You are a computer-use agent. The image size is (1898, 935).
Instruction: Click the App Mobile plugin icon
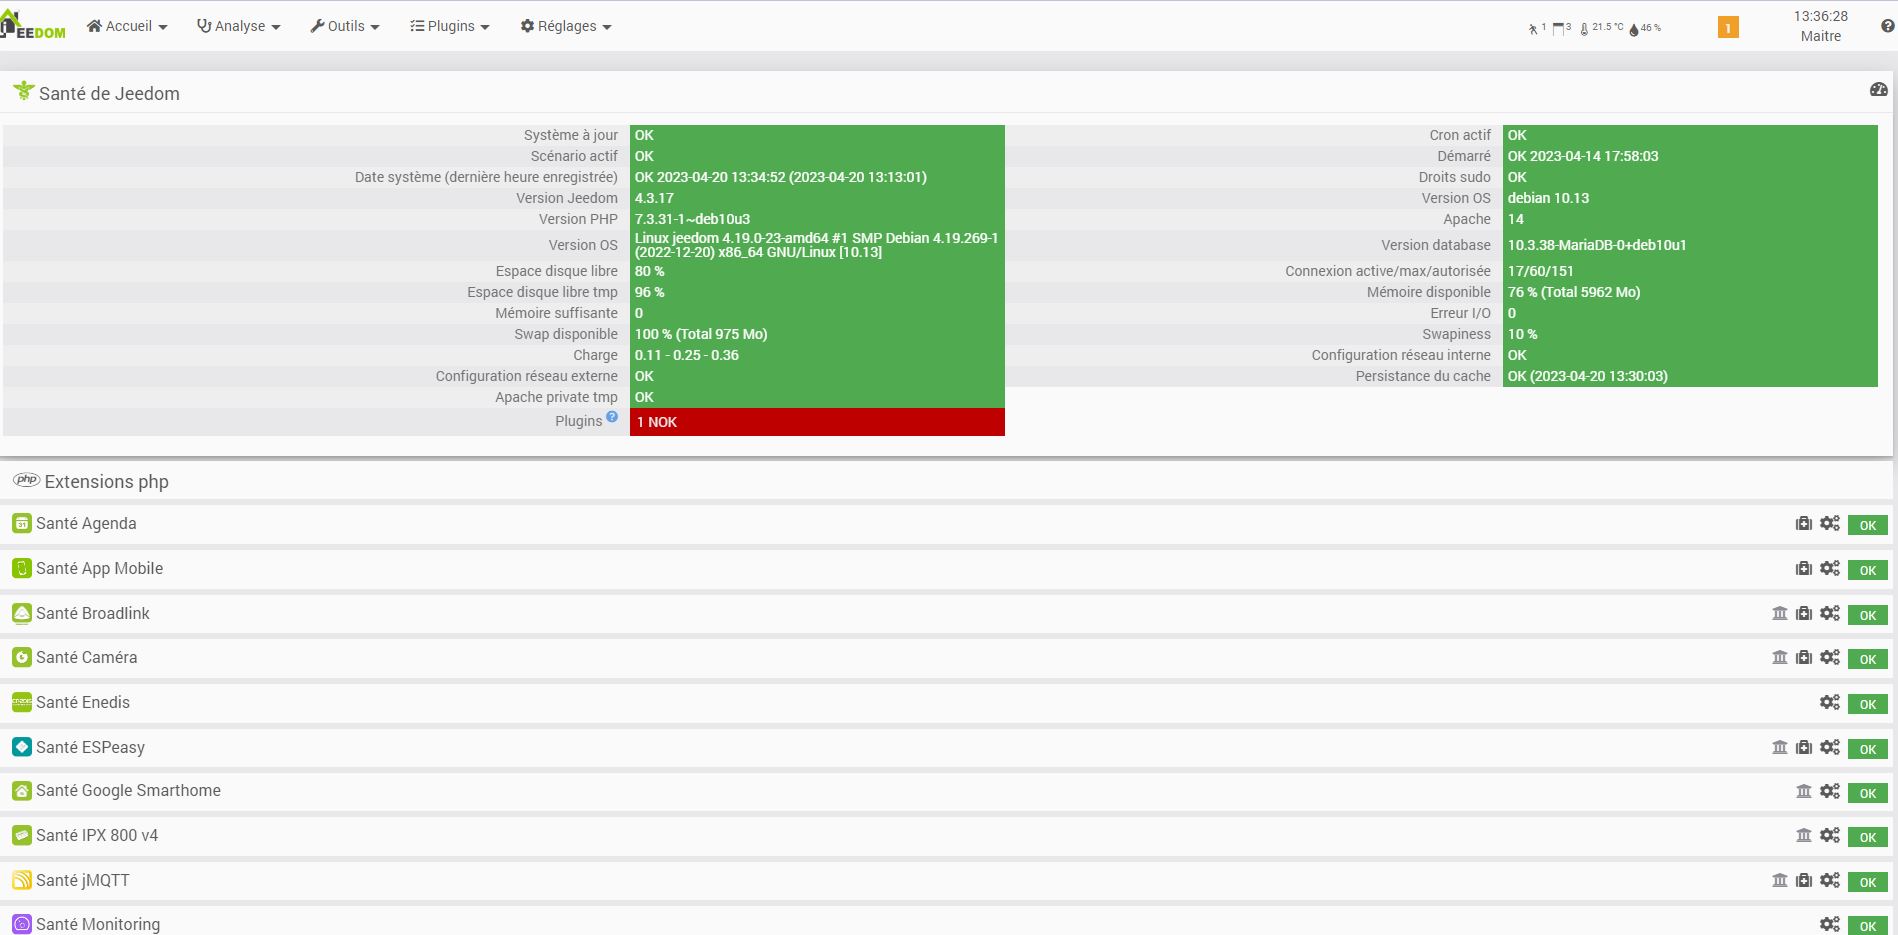coord(22,568)
